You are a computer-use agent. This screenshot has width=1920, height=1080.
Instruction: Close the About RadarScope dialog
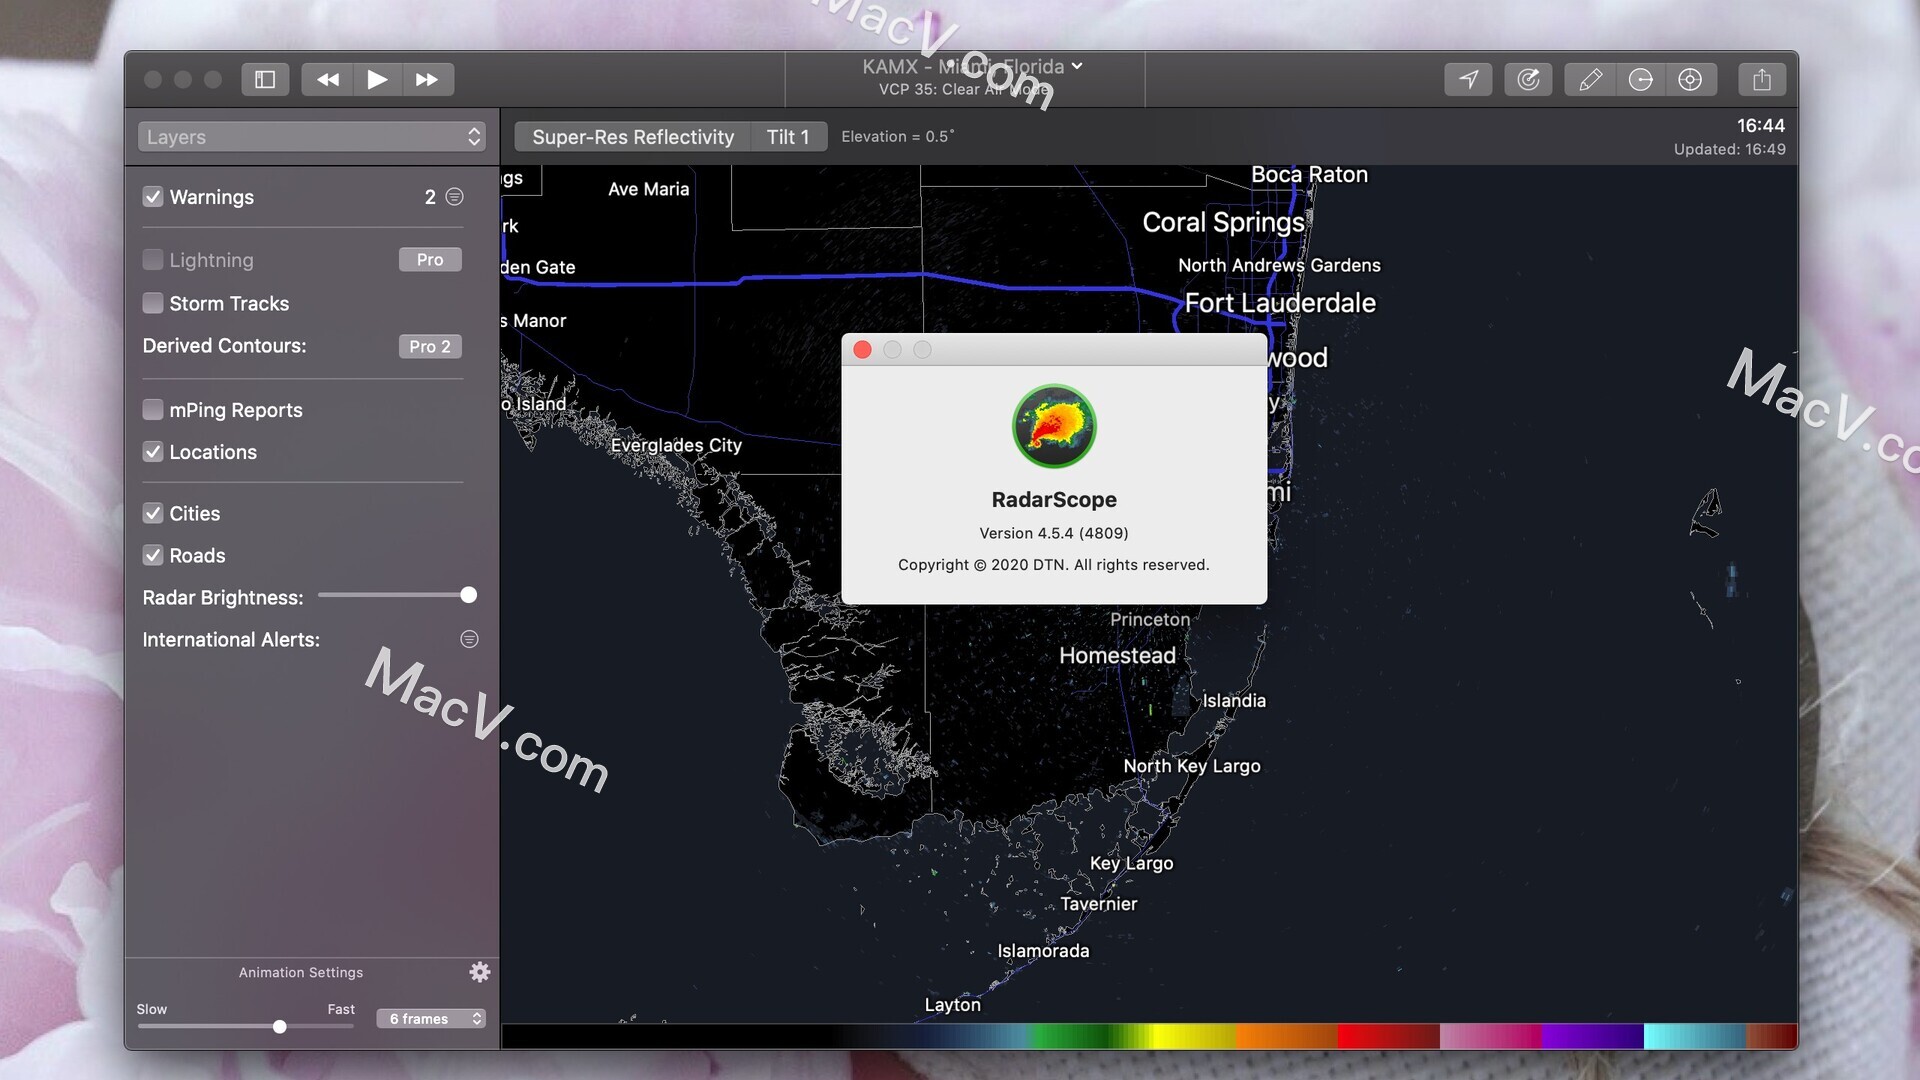coord(862,349)
